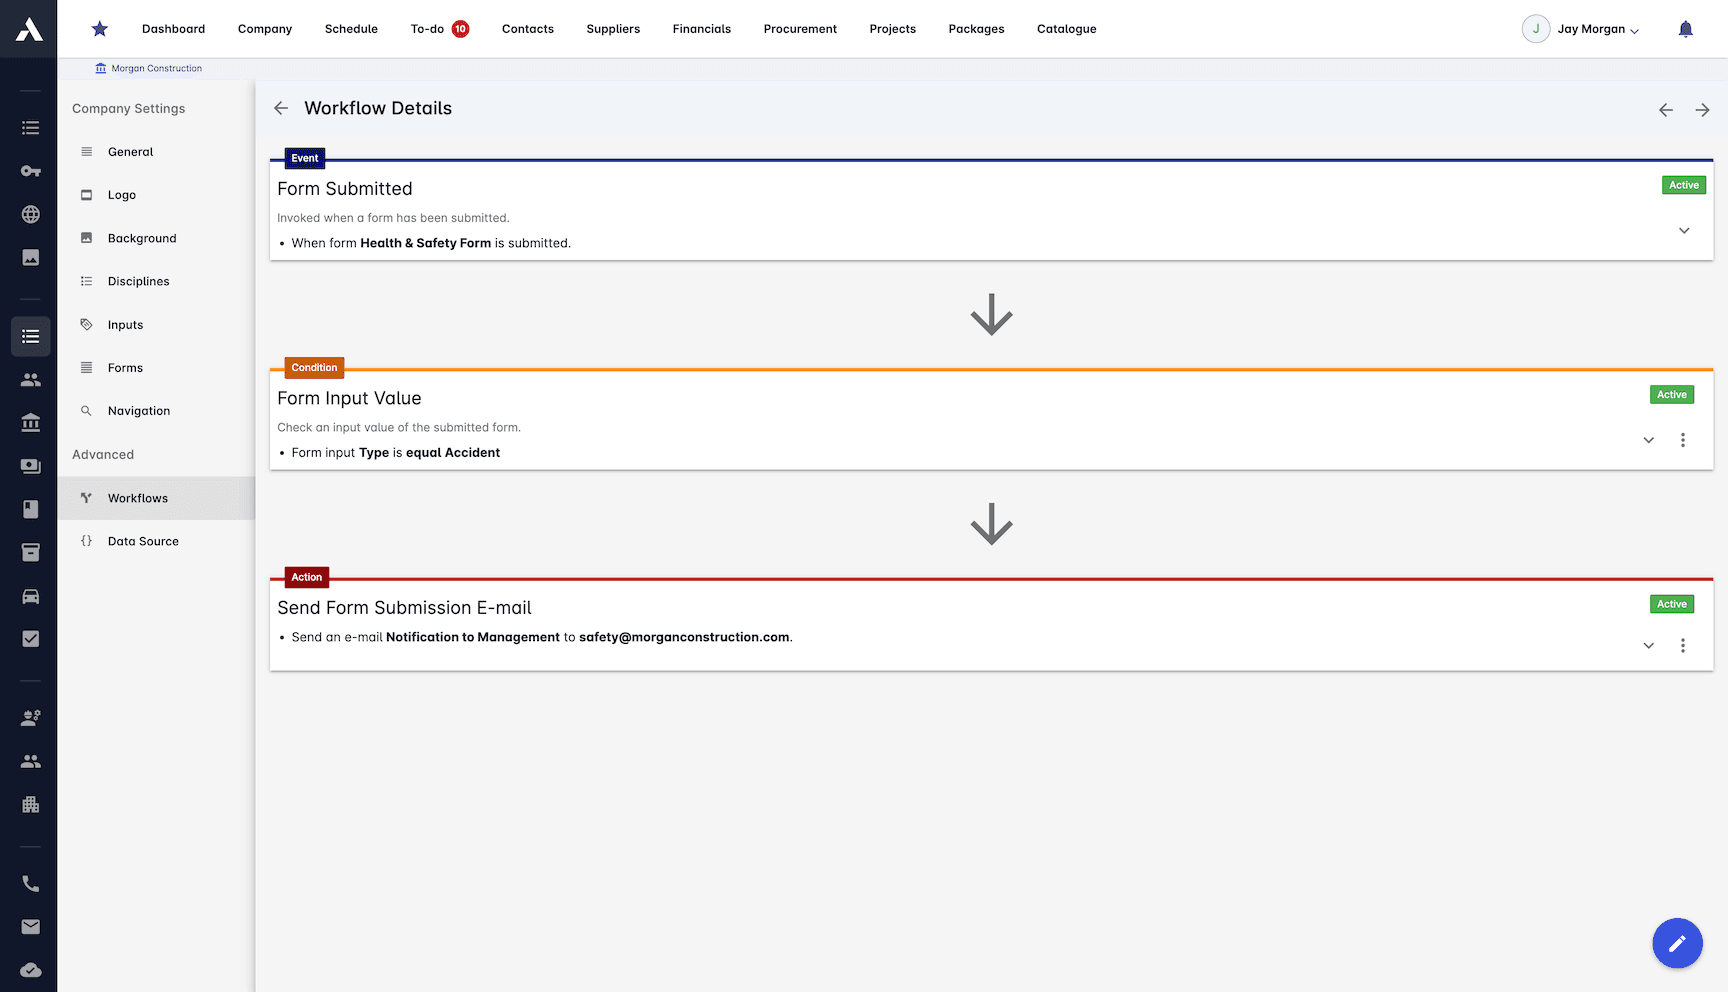Open the Procurement menu item

coord(800,29)
